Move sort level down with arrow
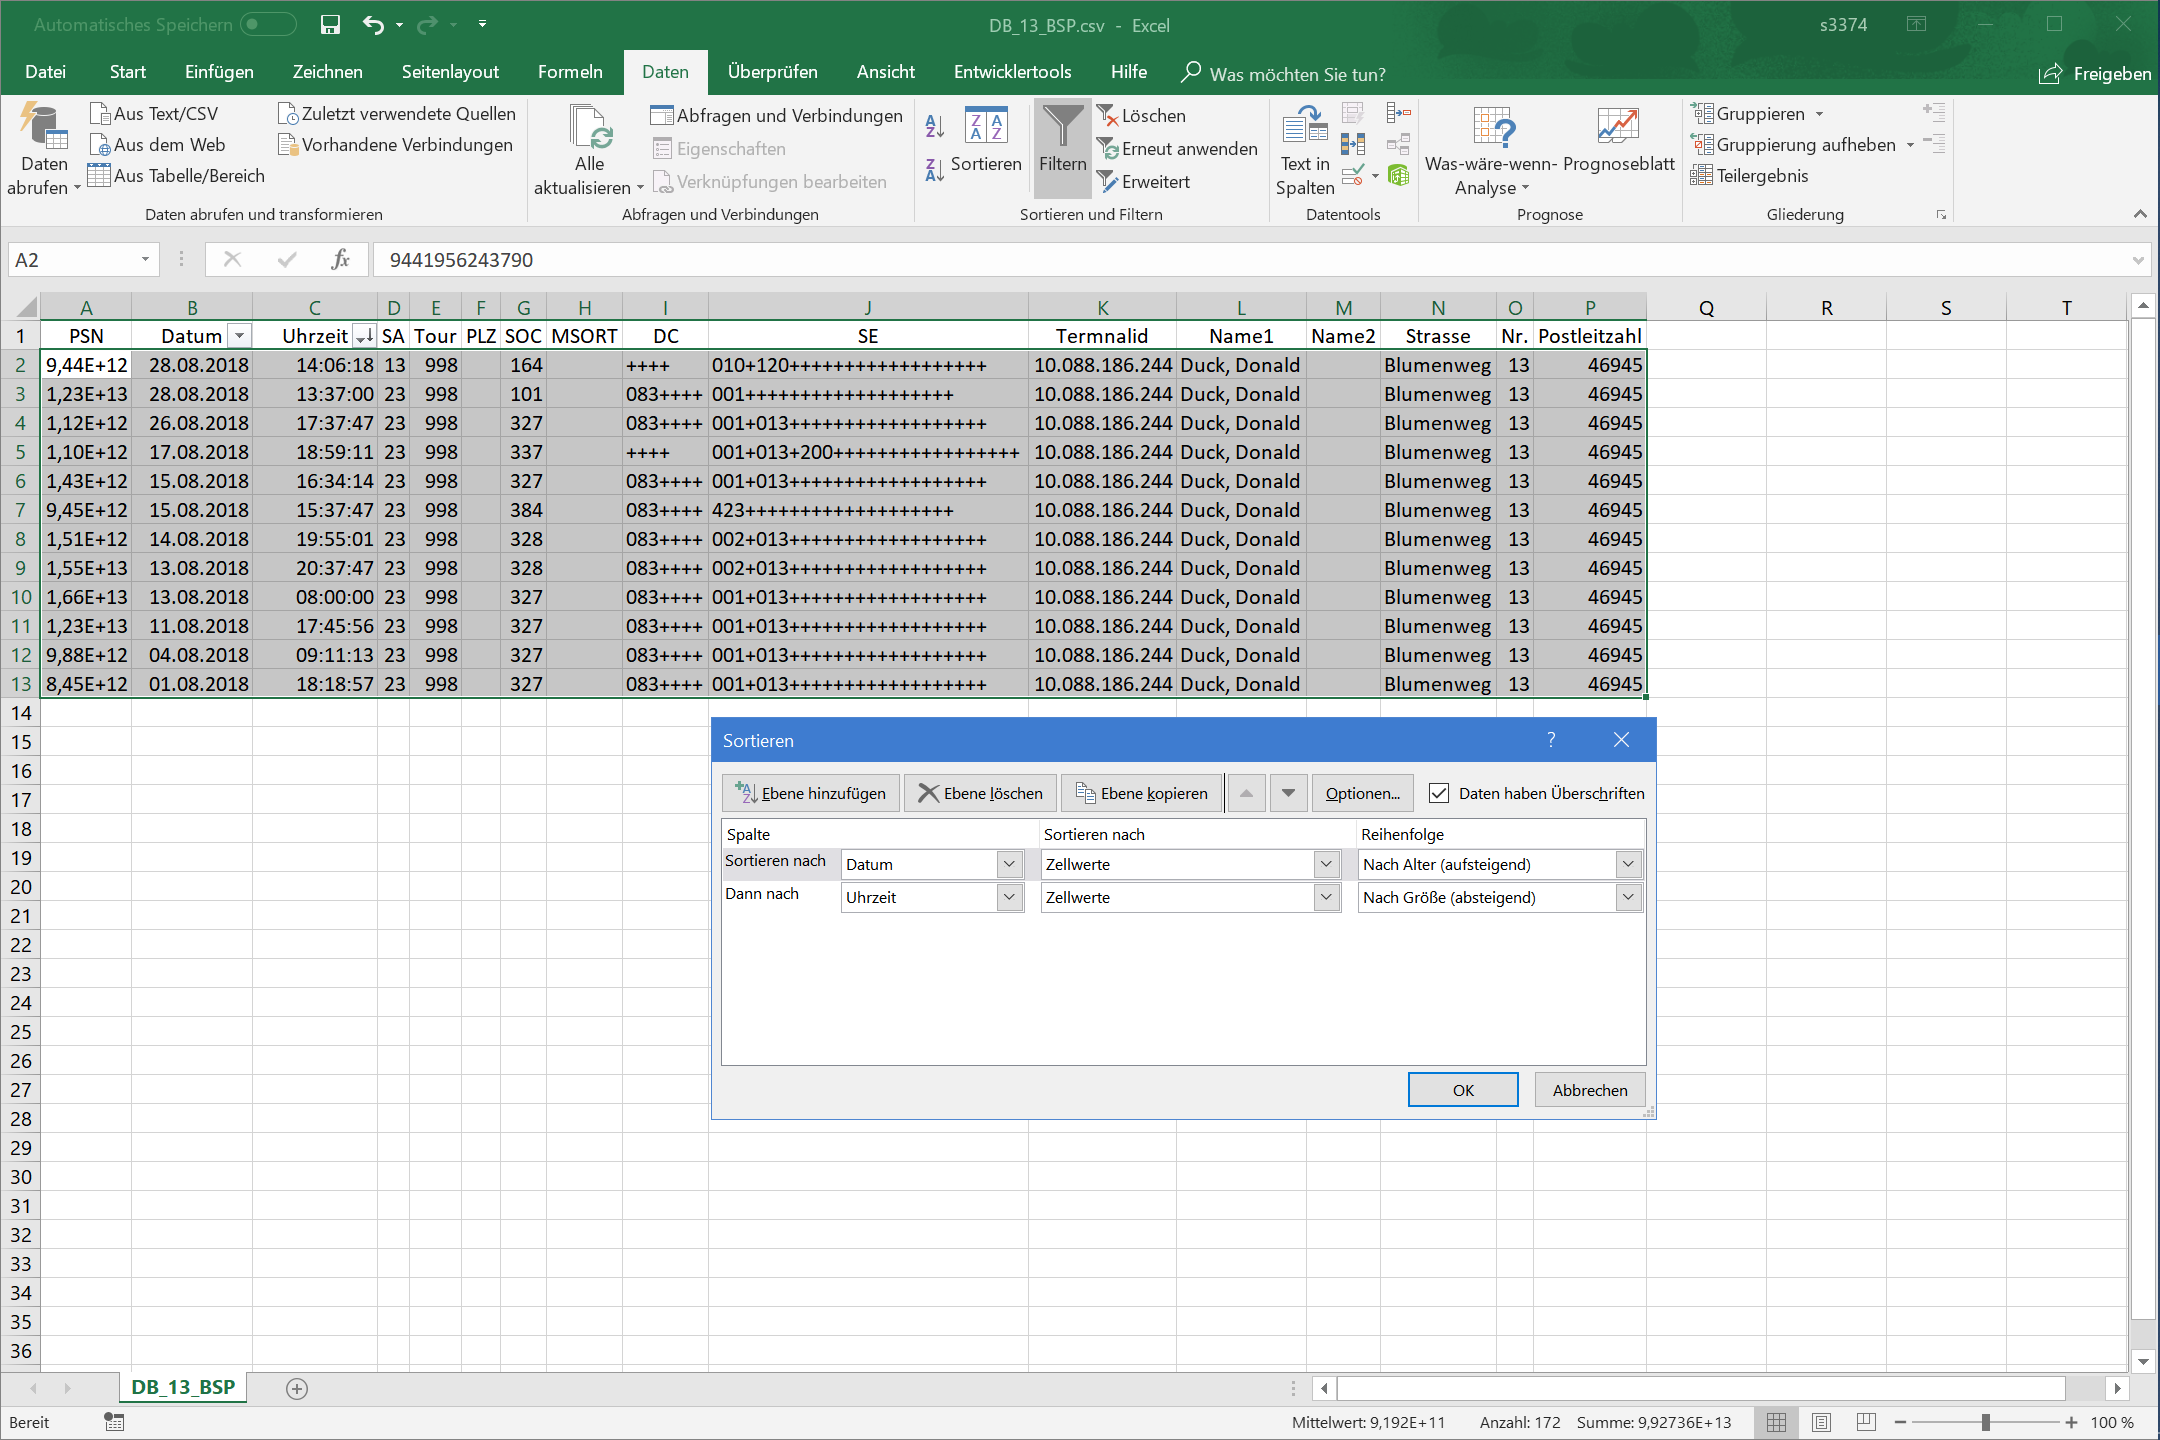This screenshot has width=2160, height=1440. pyautogui.click(x=1288, y=793)
